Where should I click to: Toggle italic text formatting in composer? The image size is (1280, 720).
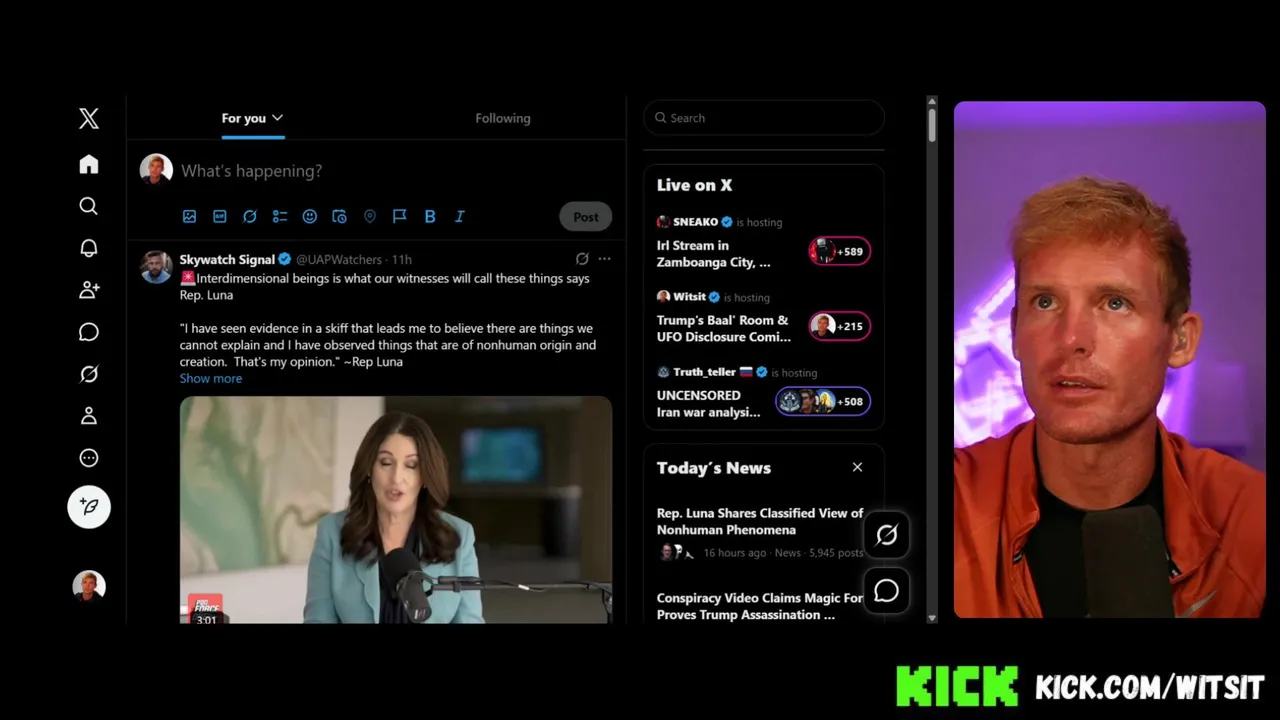tap(460, 216)
